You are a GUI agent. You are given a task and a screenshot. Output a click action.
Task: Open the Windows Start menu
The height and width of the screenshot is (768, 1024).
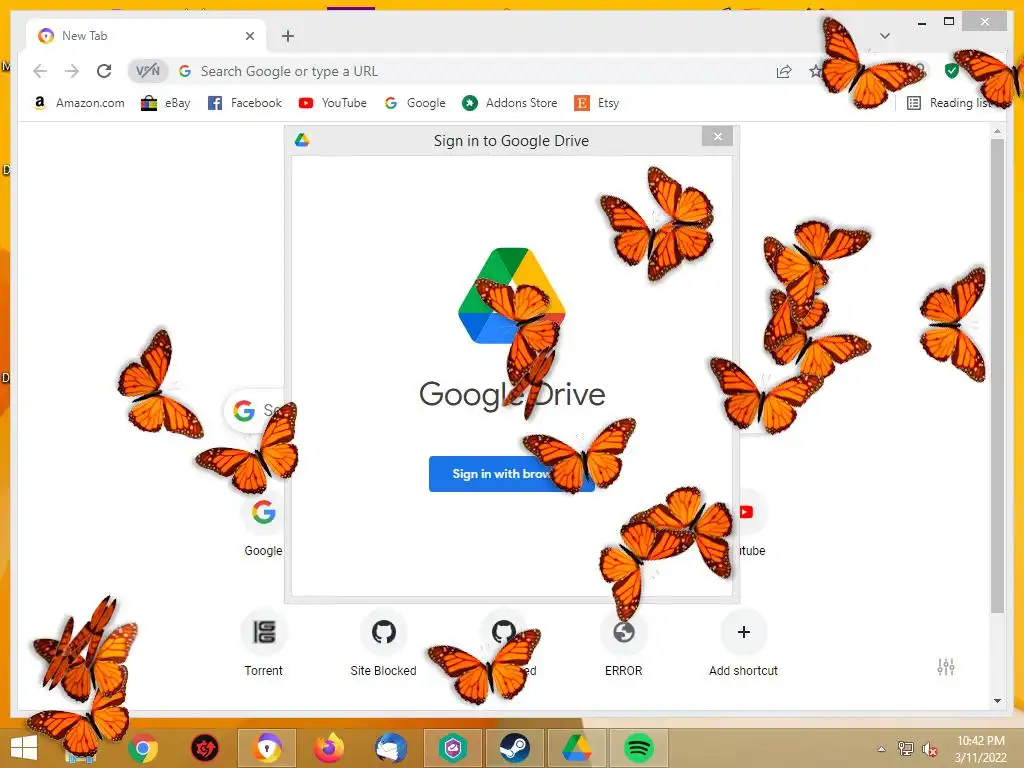pyautogui.click(x=24, y=748)
